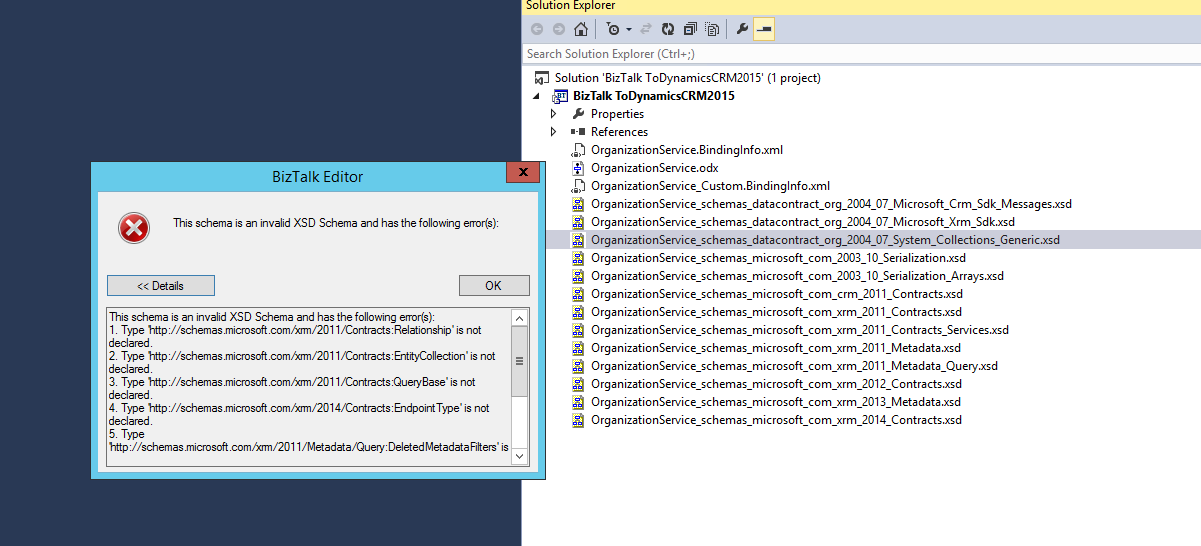The image size is (1201, 546).
Task: Select the Solution 'BizTalk ToDynamicsCRM2015' root node
Action: click(688, 78)
